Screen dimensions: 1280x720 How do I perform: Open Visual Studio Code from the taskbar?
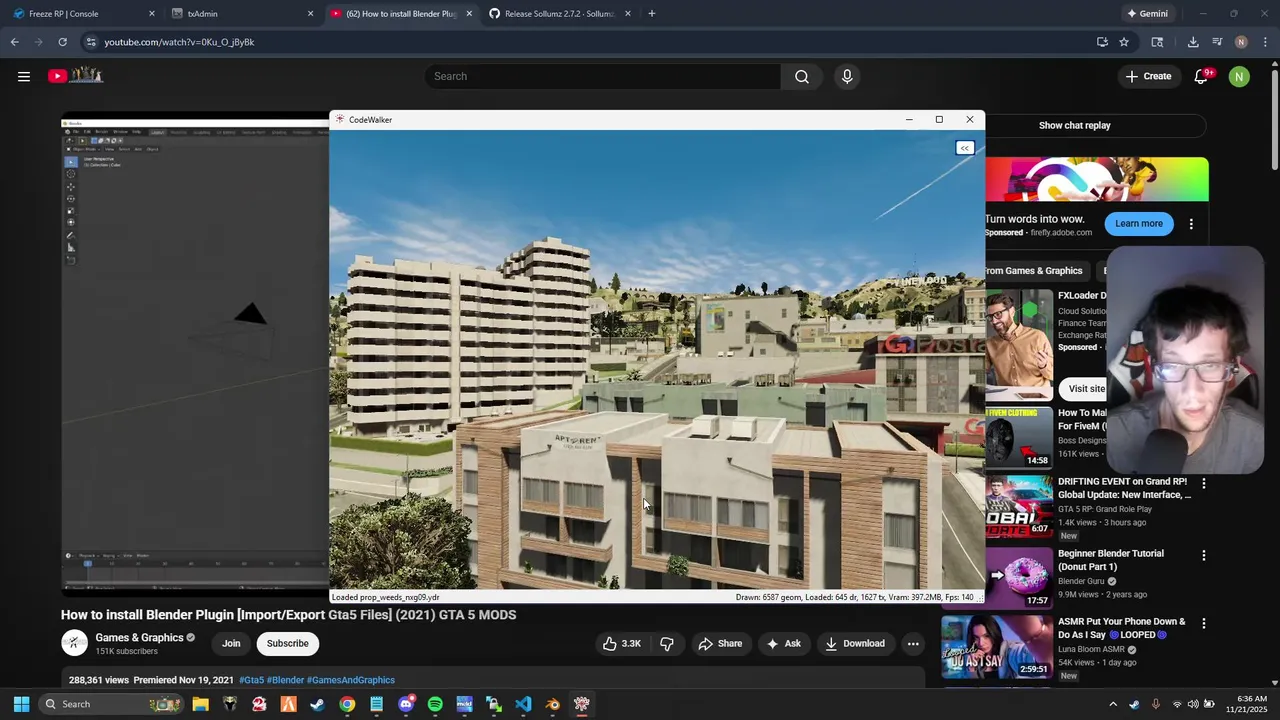point(523,704)
